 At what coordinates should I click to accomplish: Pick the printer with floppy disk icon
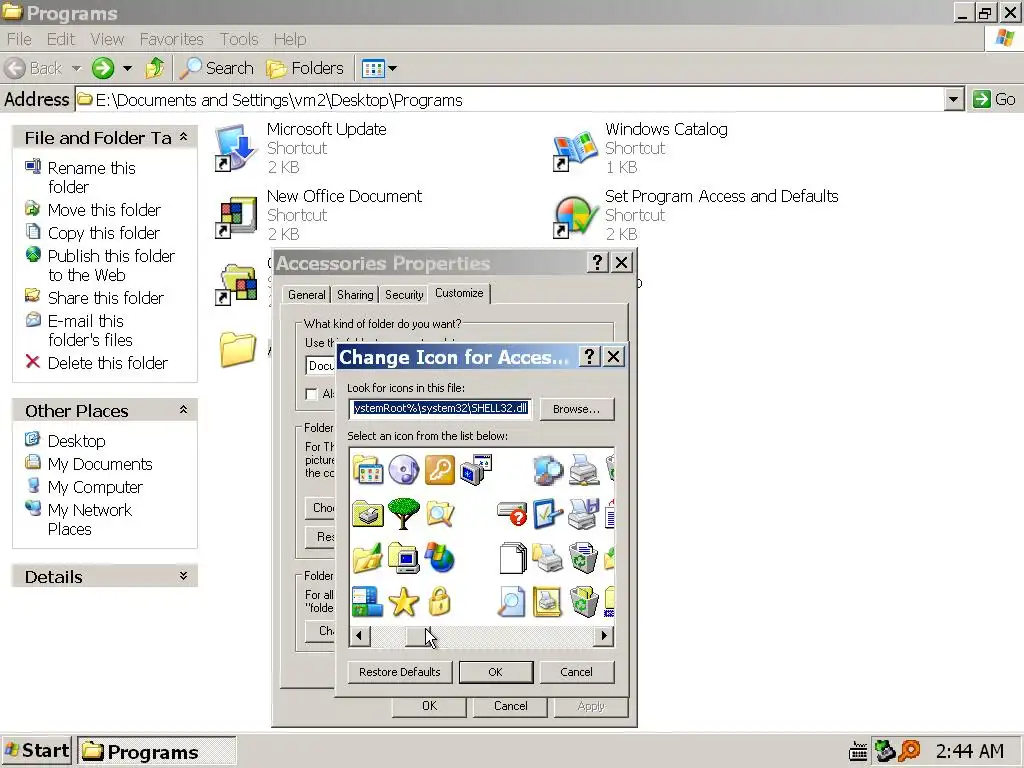click(x=583, y=514)
